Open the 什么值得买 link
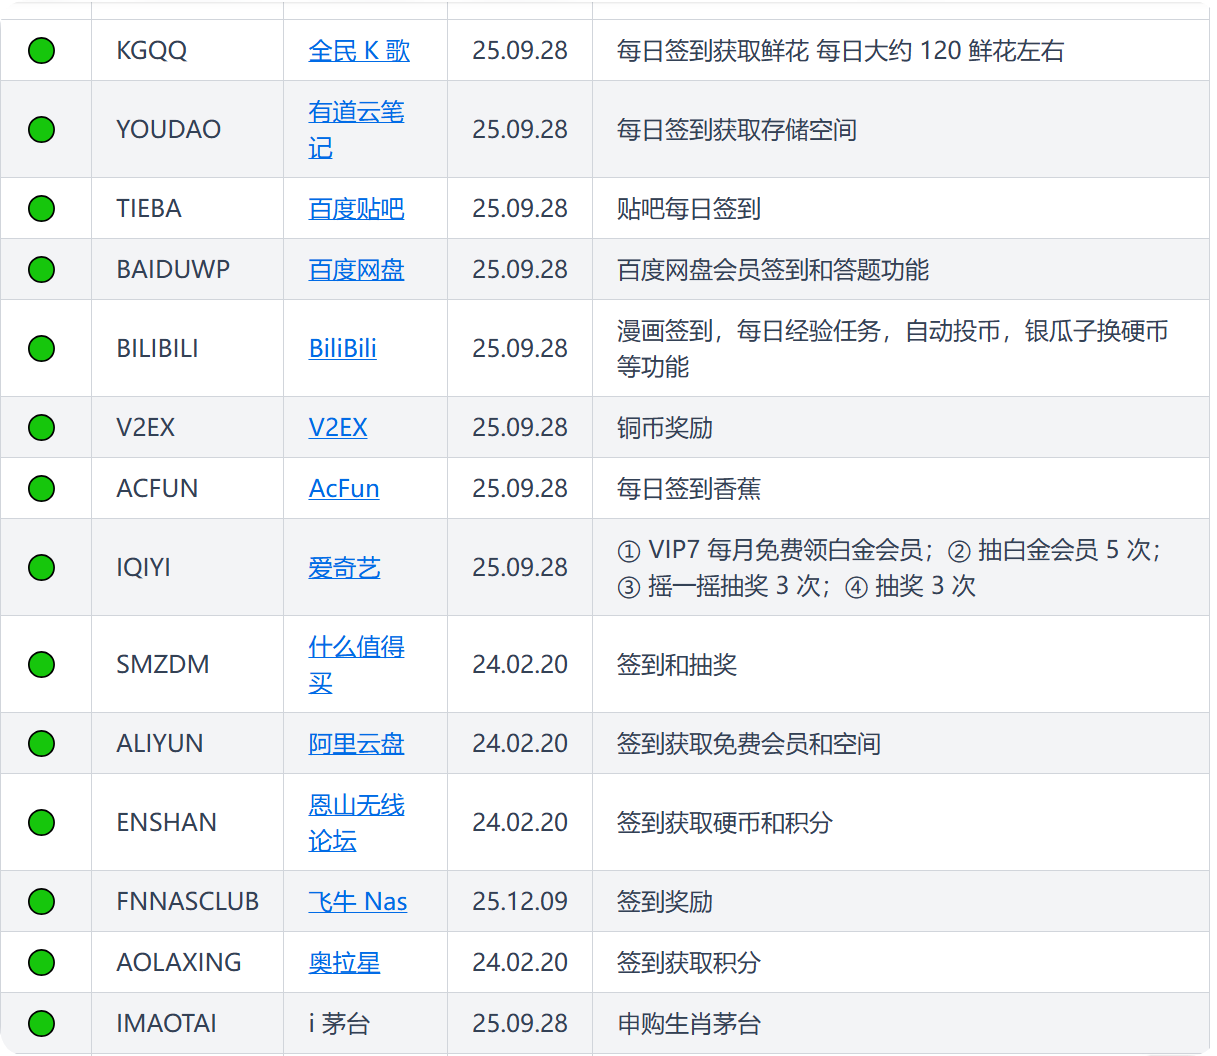The width and height of the screenshot is (1217, 1056). tap(356, 664)
